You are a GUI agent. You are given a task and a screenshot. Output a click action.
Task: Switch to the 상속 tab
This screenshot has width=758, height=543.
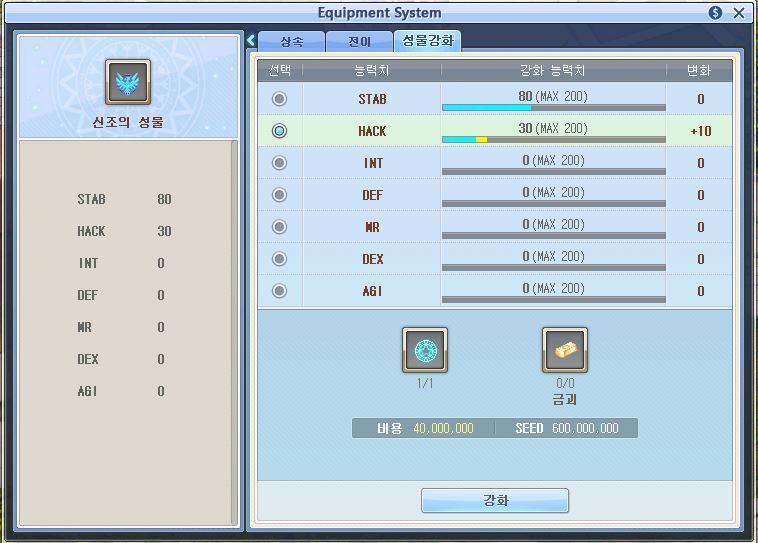point(292,42)
